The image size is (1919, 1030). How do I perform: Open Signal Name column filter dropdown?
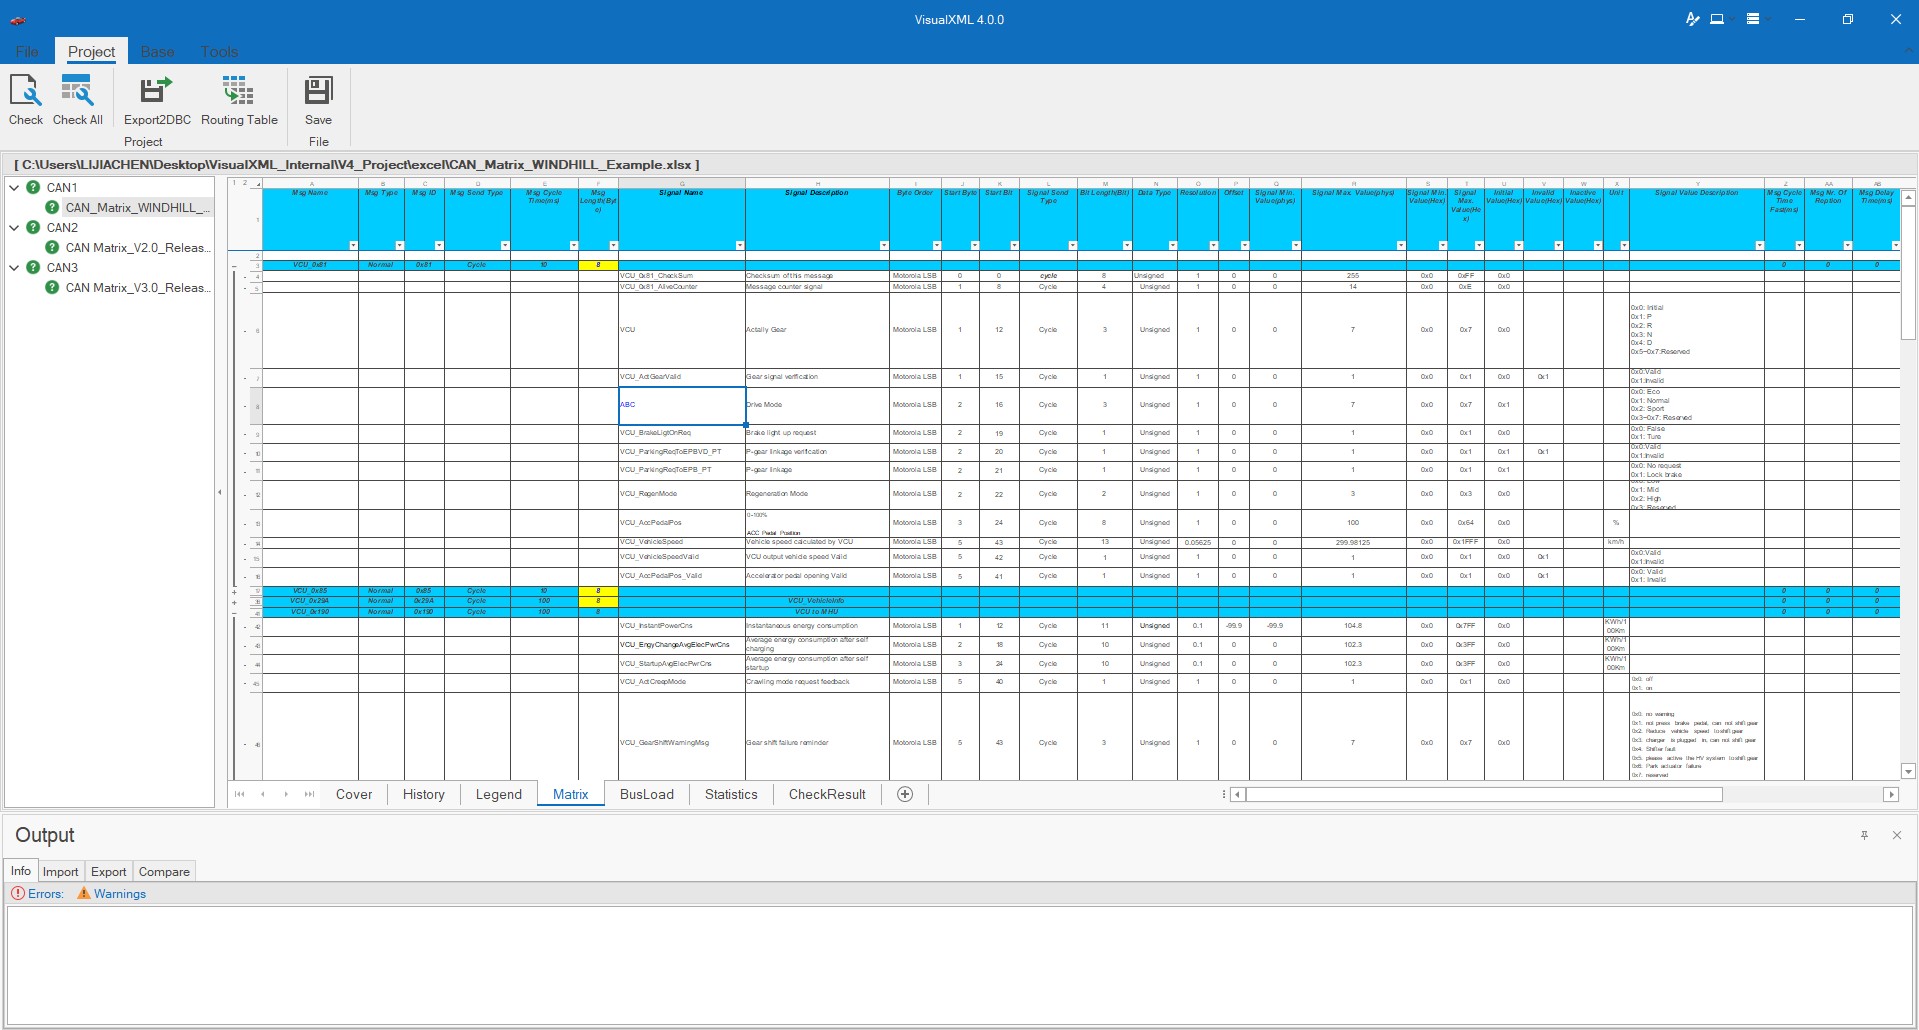click(x=739, y=245)
